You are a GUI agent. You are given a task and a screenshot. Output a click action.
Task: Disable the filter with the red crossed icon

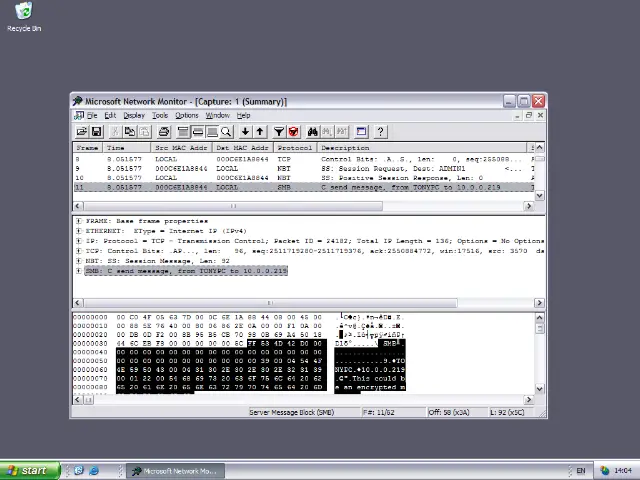click(293, 131)
